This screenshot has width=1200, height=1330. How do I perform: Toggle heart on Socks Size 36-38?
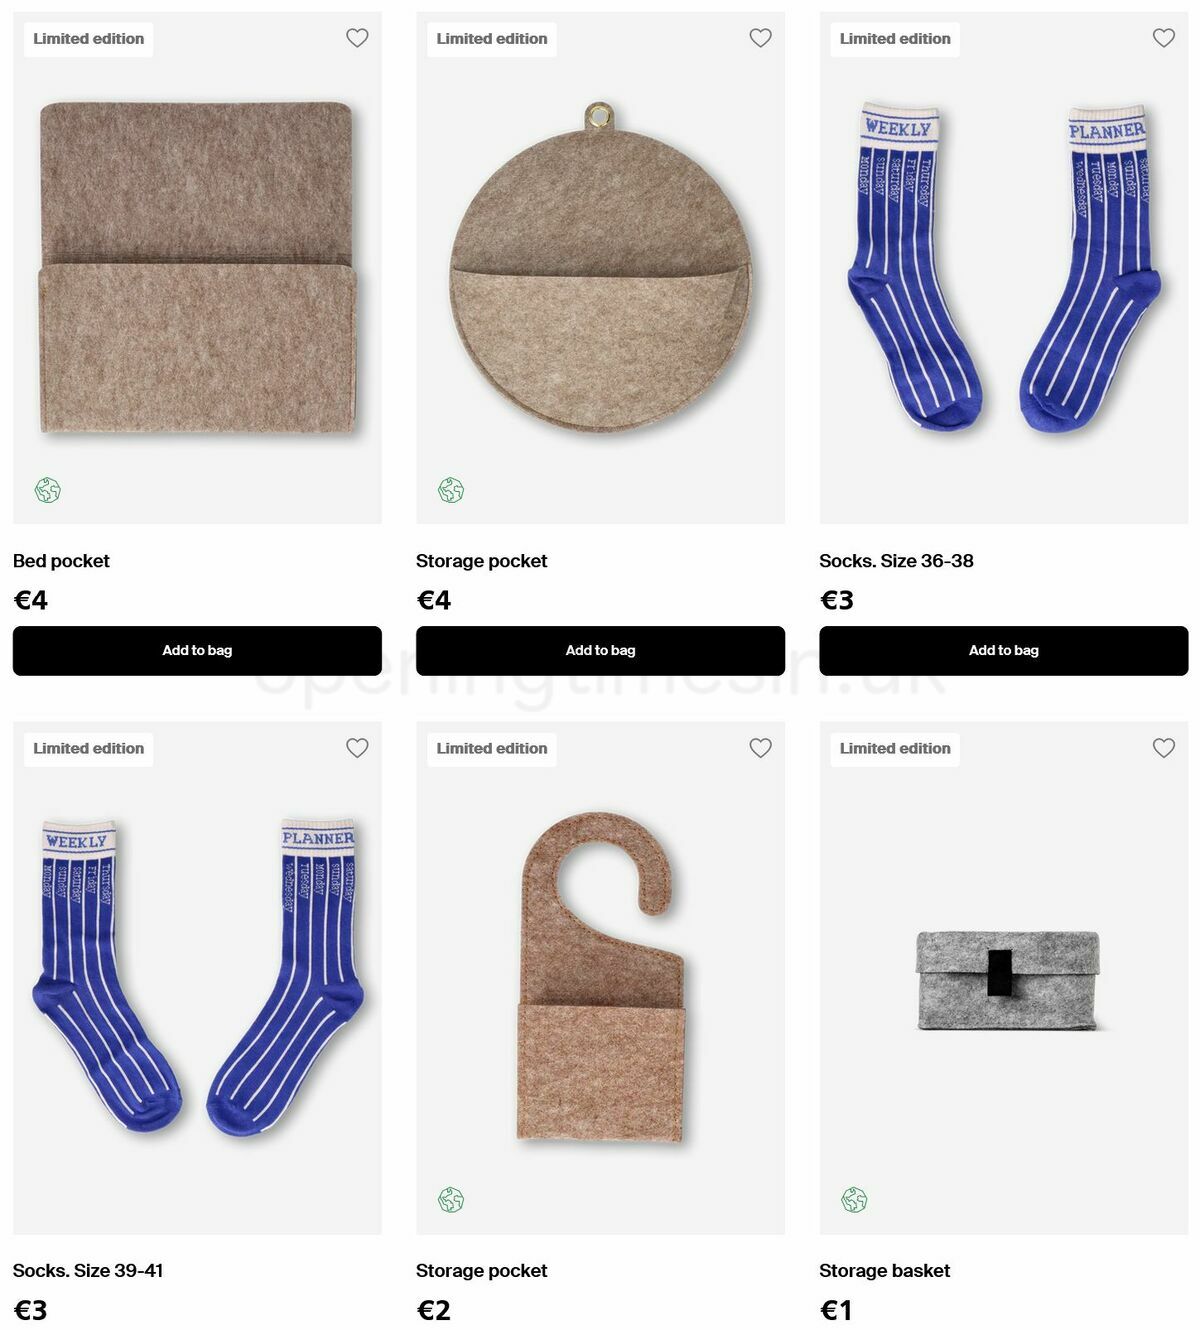1163,38
